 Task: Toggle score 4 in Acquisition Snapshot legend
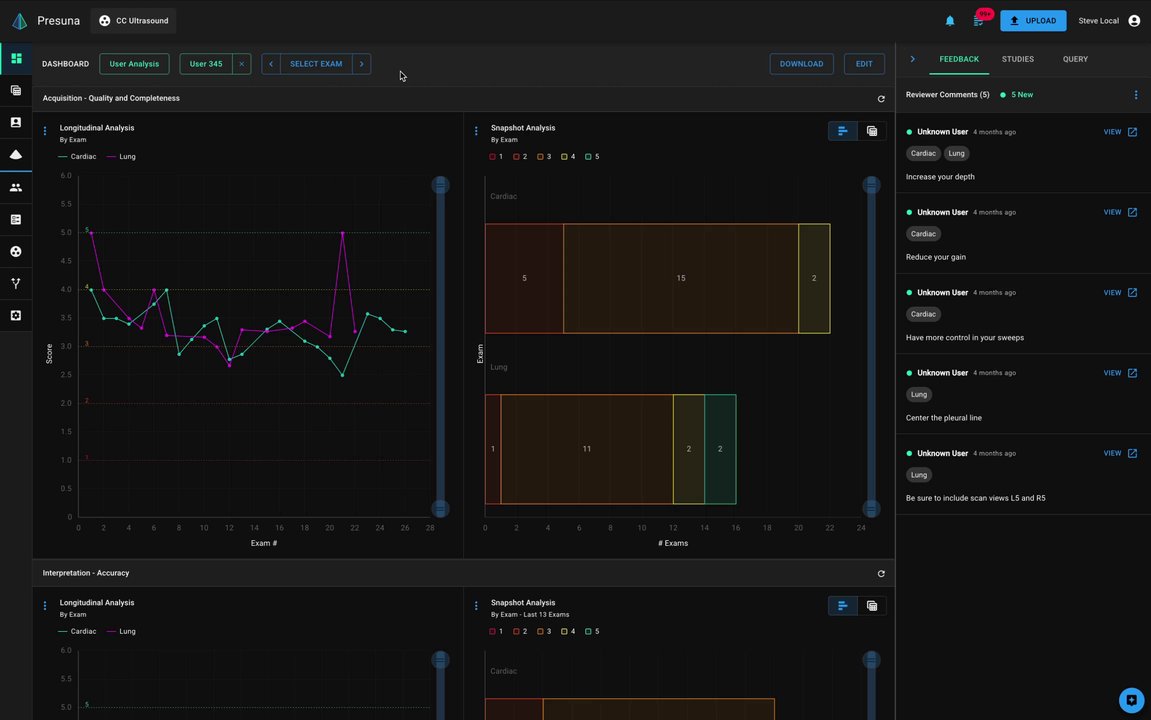point(569,156)
